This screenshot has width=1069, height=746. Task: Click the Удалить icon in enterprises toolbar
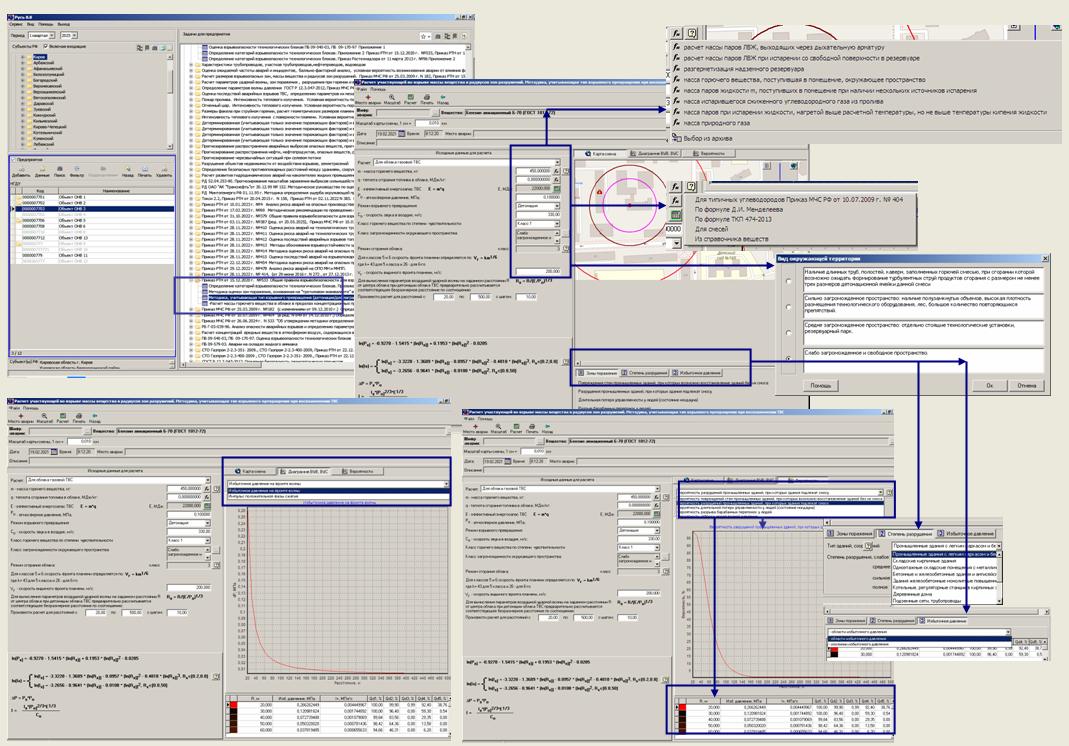[x=163, y=169]
